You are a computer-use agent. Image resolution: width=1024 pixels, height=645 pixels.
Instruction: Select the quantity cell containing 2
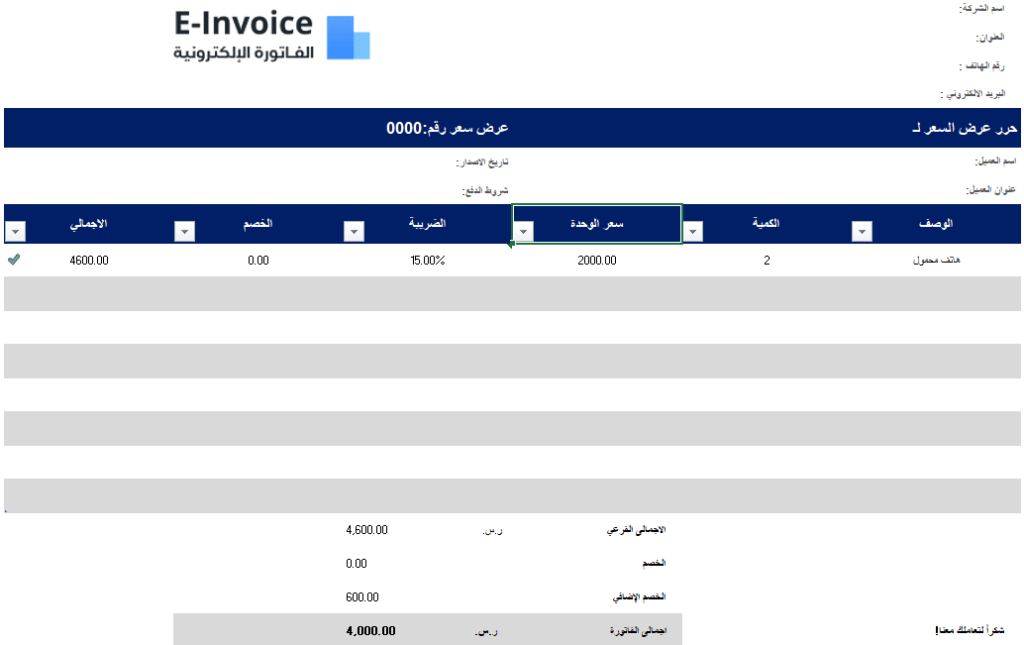[766, 260]
